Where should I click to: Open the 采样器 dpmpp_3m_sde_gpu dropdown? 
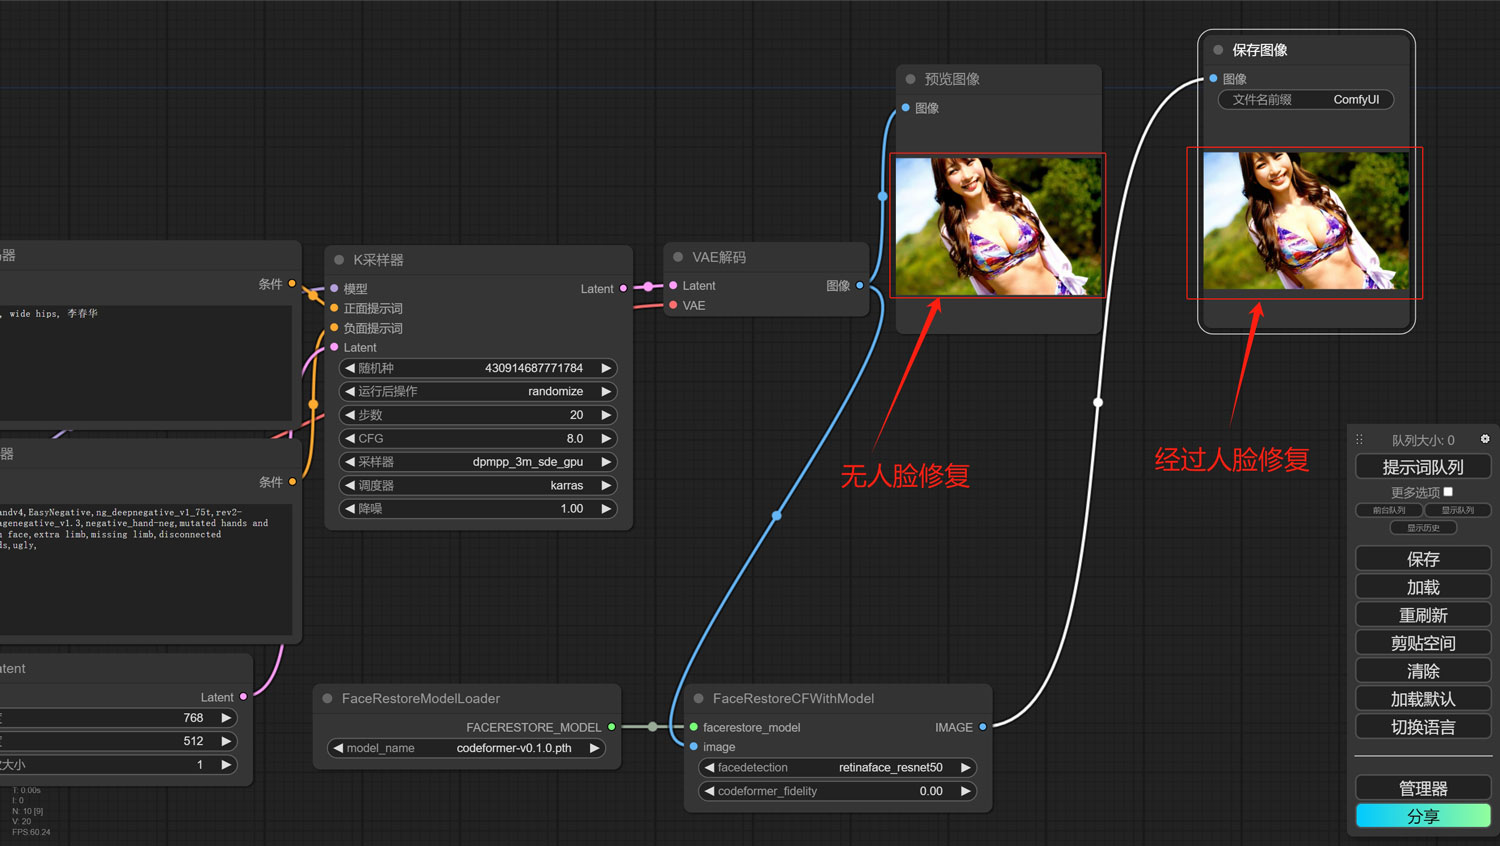[478, 462]
